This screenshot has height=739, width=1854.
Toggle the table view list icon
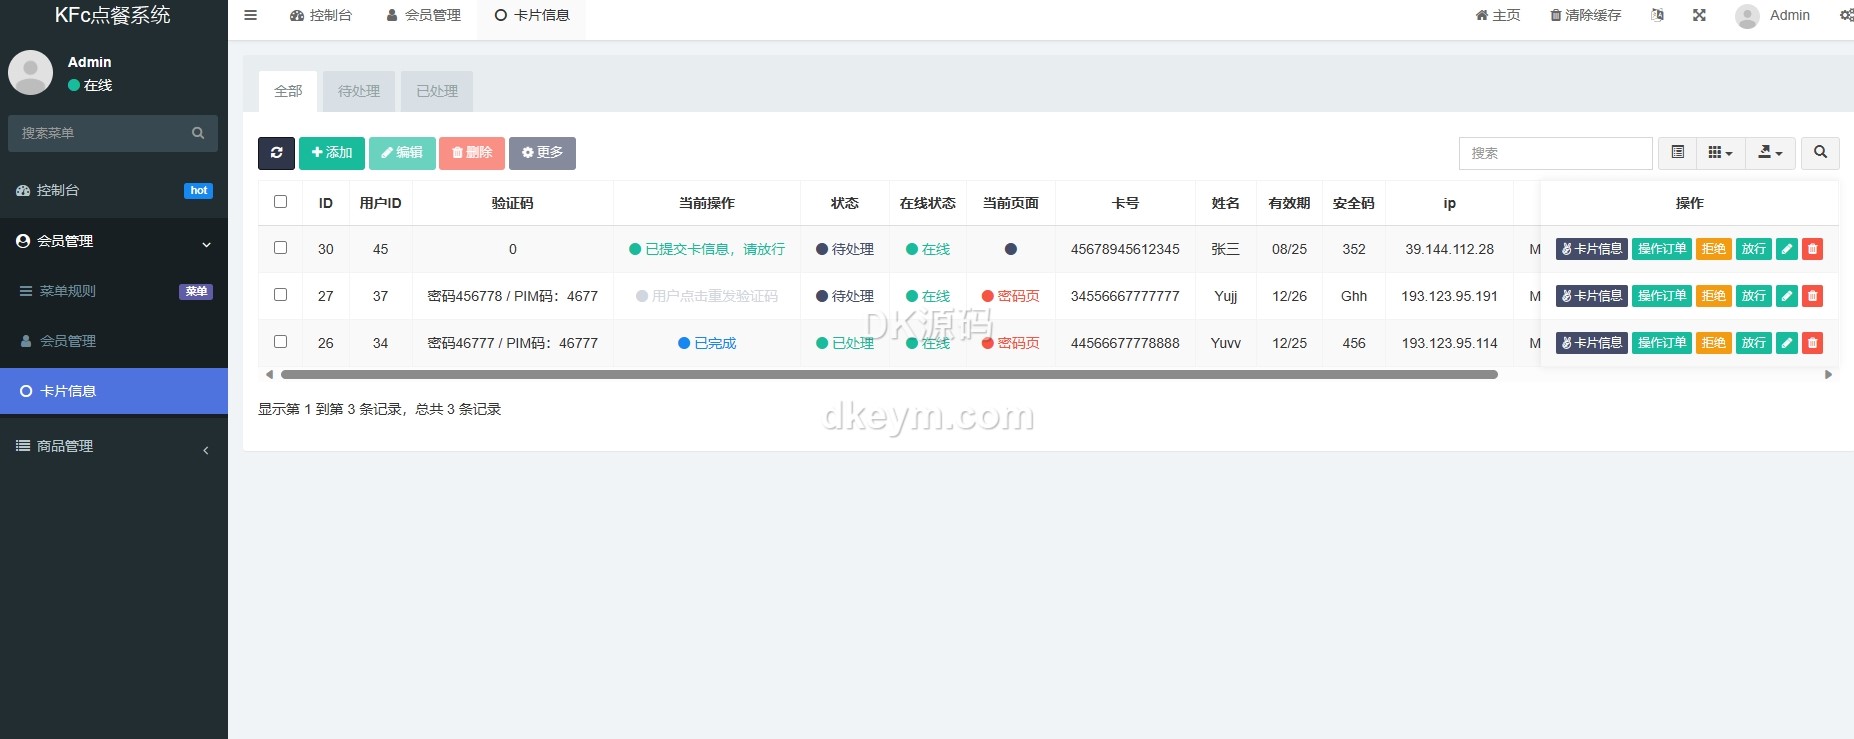tap(1677, 153)
